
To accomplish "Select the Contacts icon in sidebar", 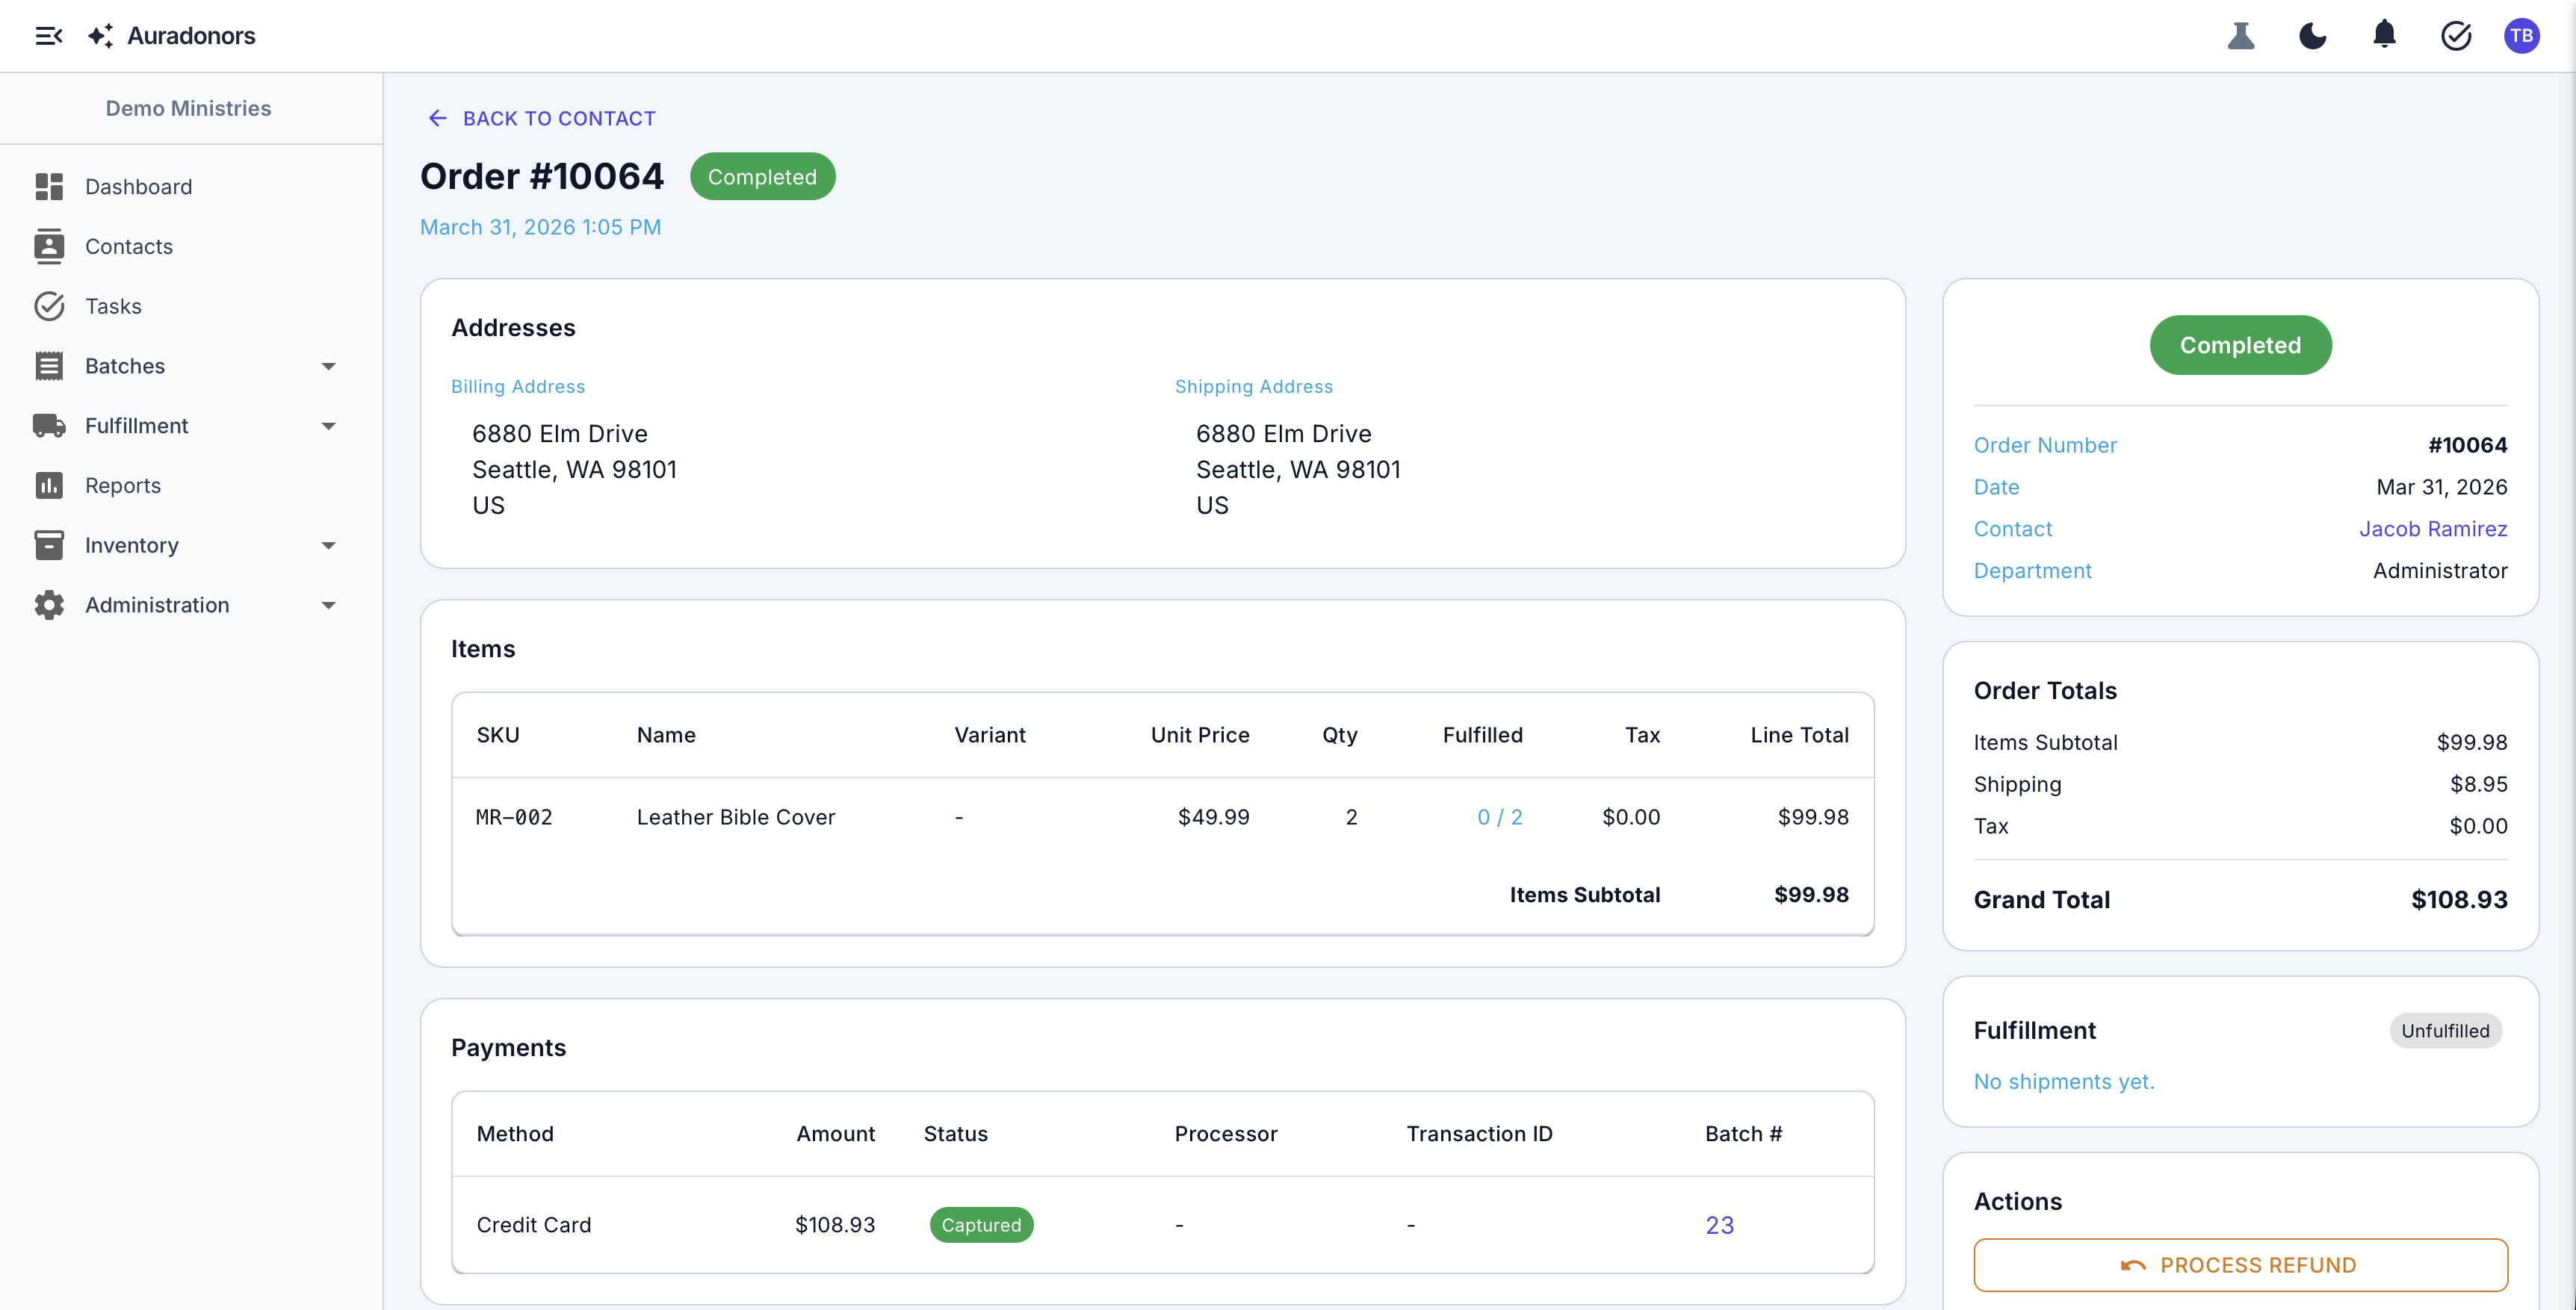I will point(50,246).
